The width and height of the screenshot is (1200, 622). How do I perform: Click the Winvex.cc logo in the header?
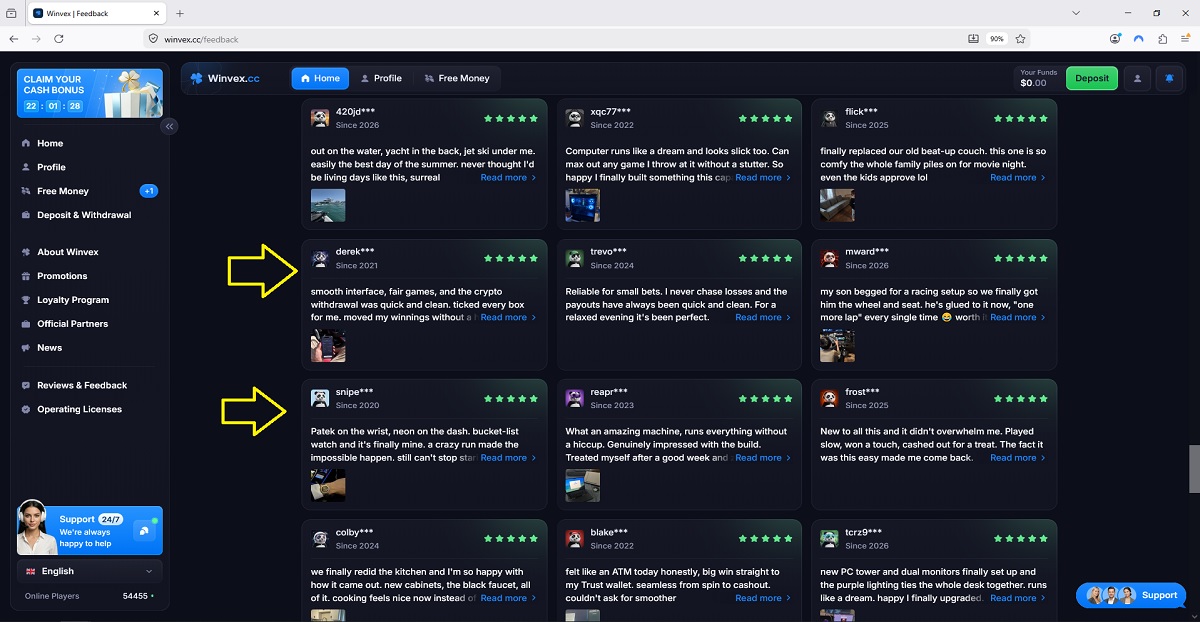pyautogui.click(x=225, y=78)
